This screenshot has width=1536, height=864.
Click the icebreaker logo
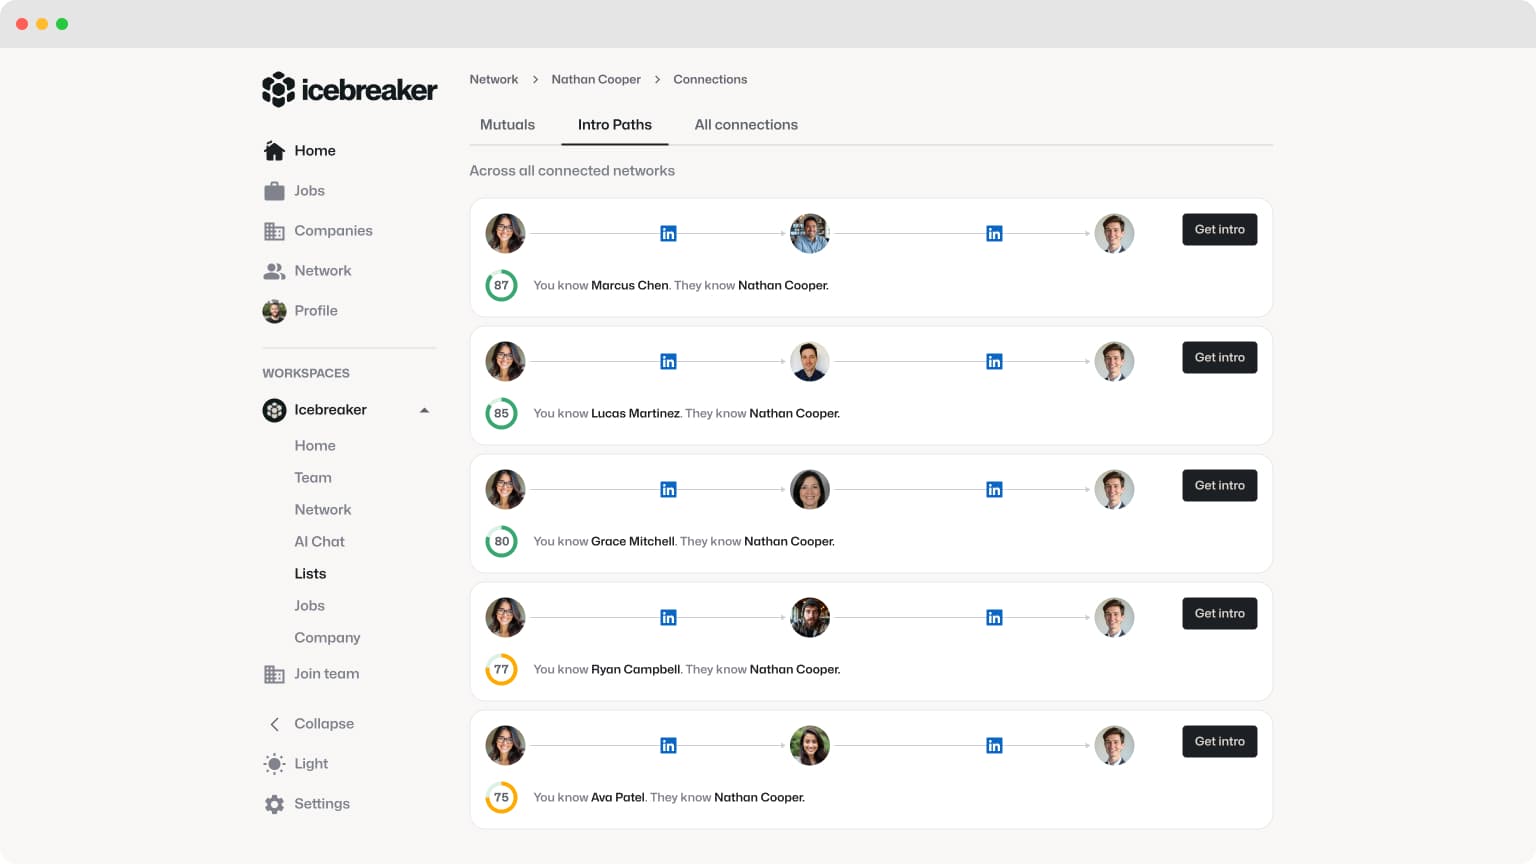coord(349,90)
